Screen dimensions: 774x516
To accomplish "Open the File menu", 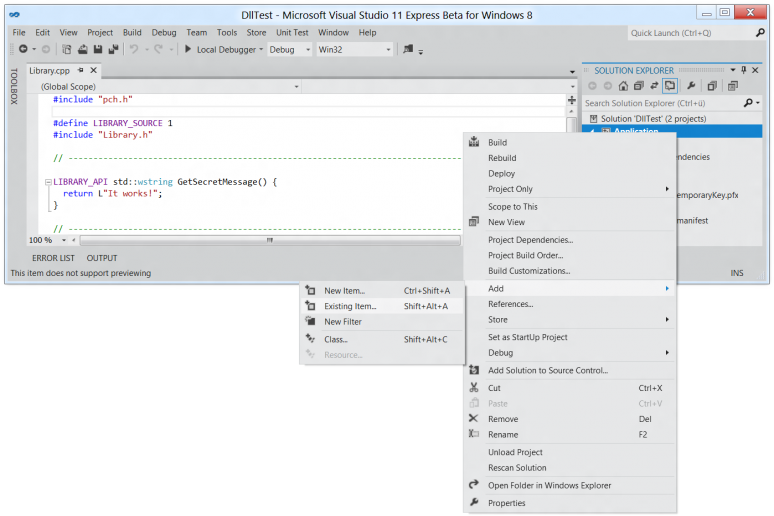I will click(19, 33).
